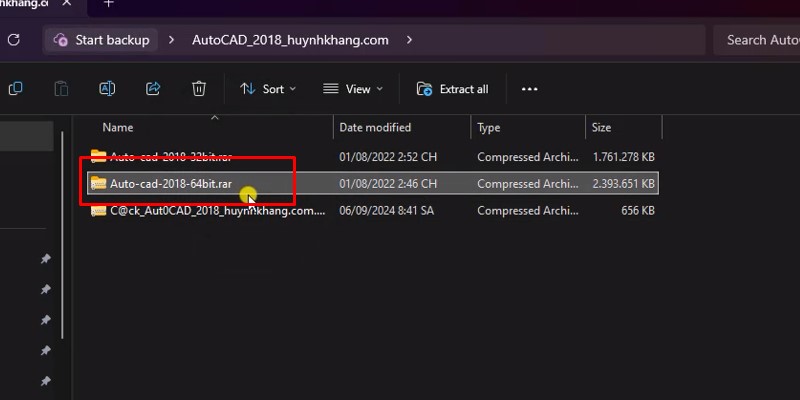Open the Sort dropdown menu
The image size is (800, 400).
[x=268, y=89]
